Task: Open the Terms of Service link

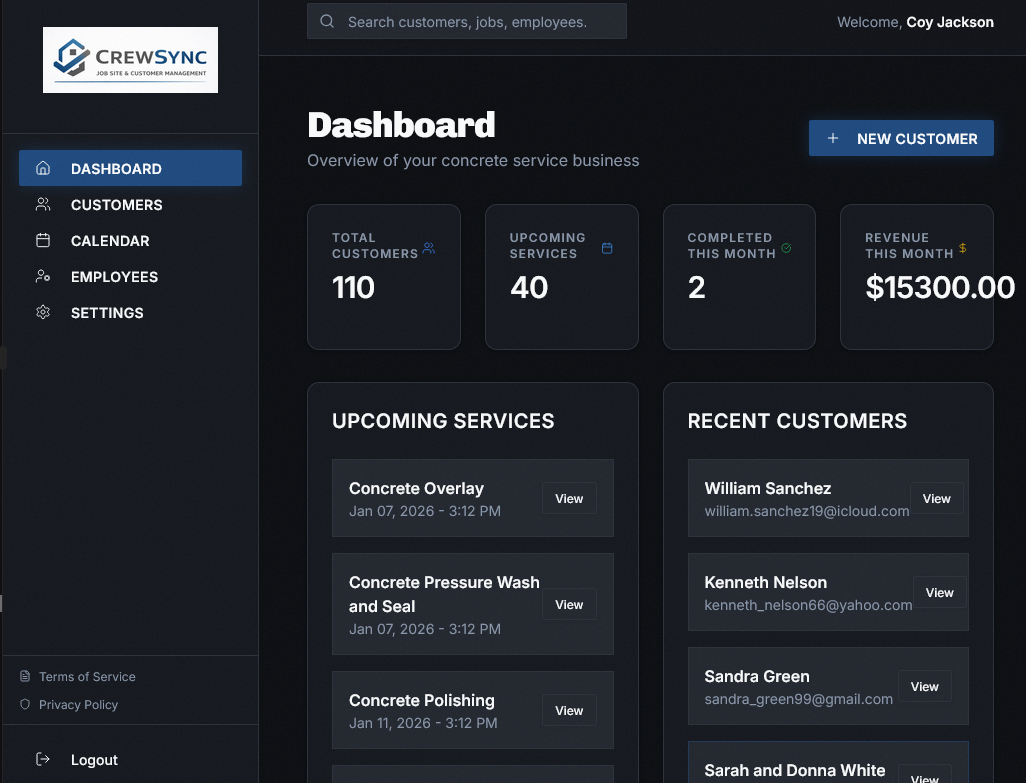Action: pyautogui.click(x=86, y=676)
